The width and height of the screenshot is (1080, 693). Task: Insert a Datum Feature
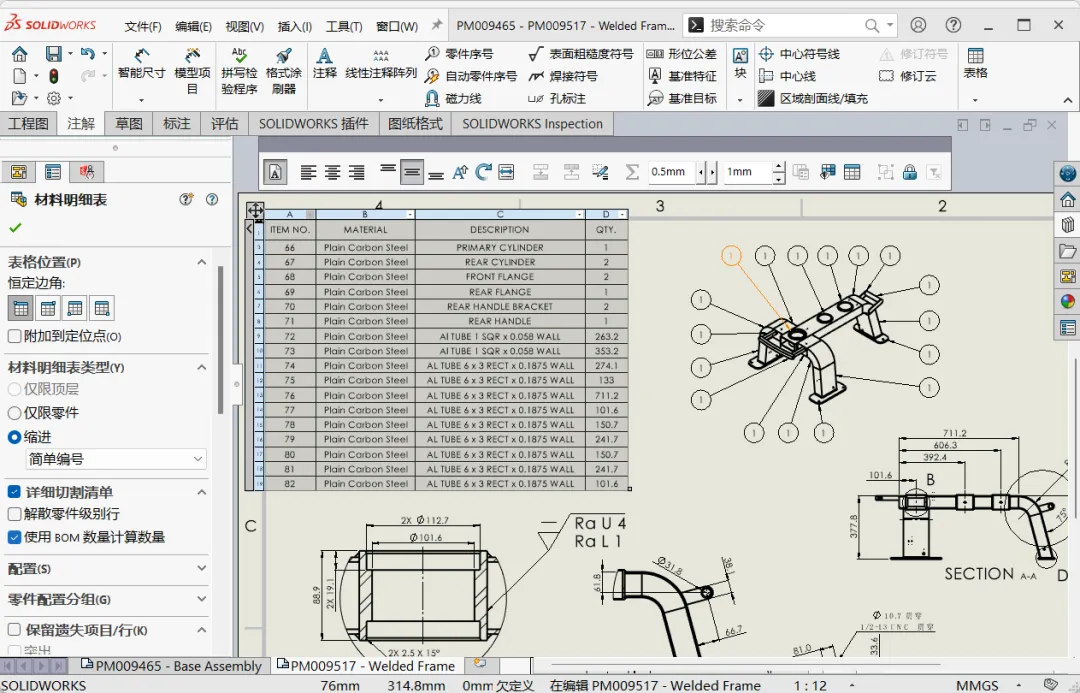click(x=682, y=76)
